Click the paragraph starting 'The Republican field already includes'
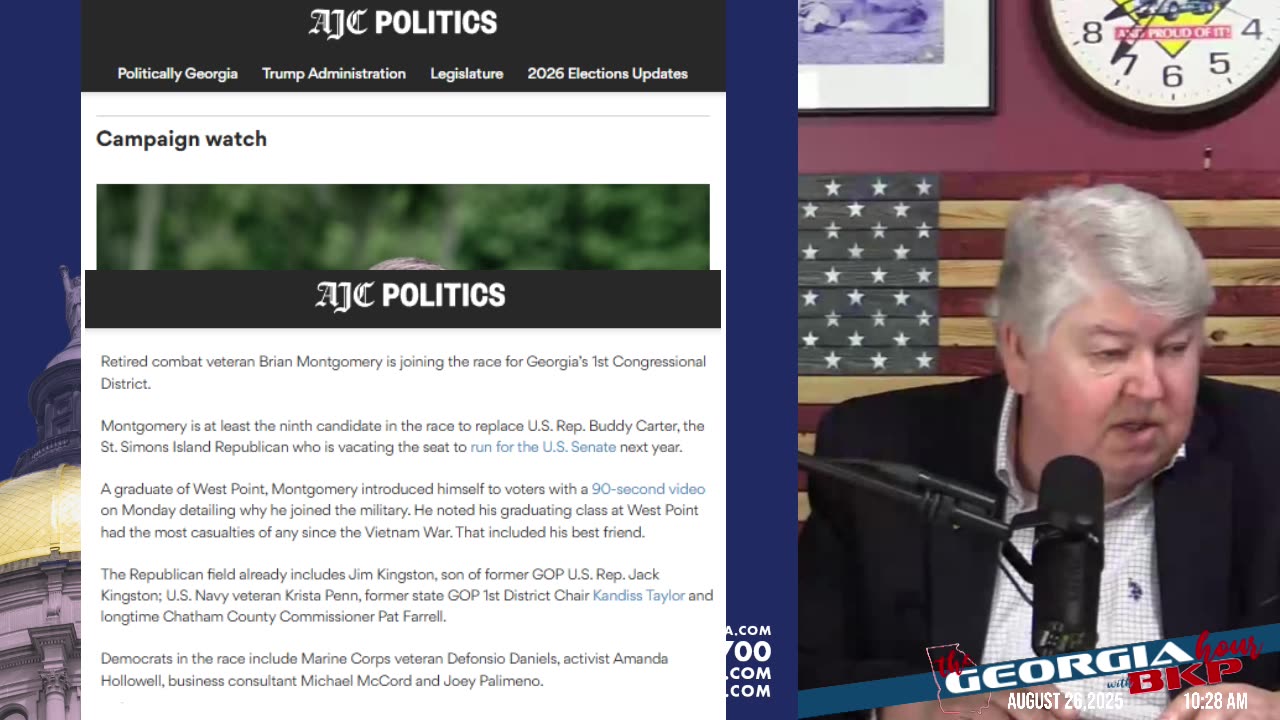This screenshot has width=1280, height=720. pos(407,595)
